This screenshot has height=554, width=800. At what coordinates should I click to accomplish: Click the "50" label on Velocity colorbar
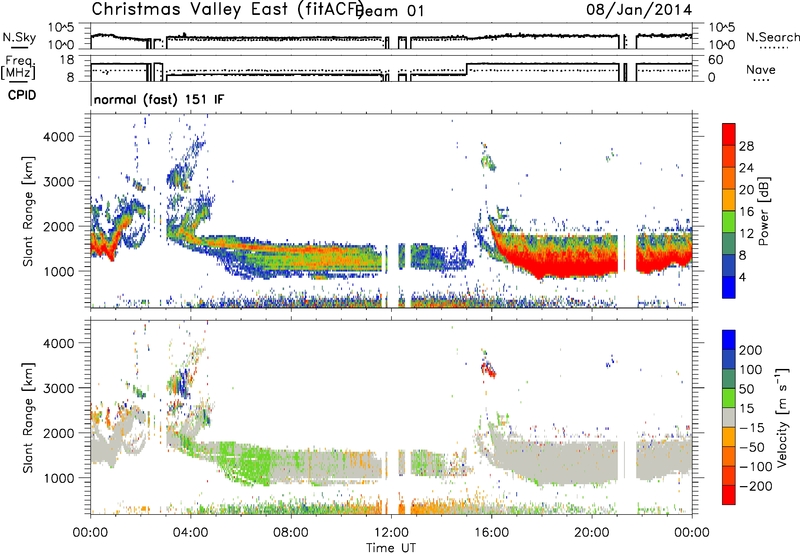point(746,389)
